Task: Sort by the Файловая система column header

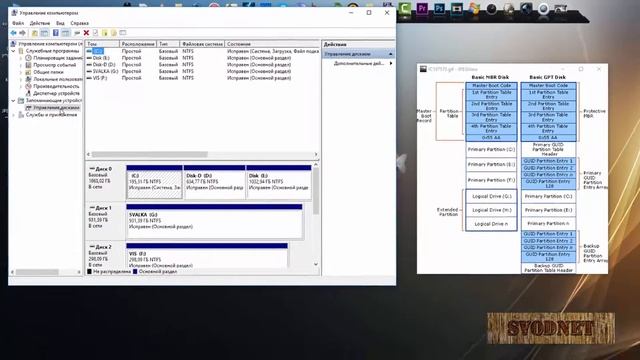Action: [202, 44]
